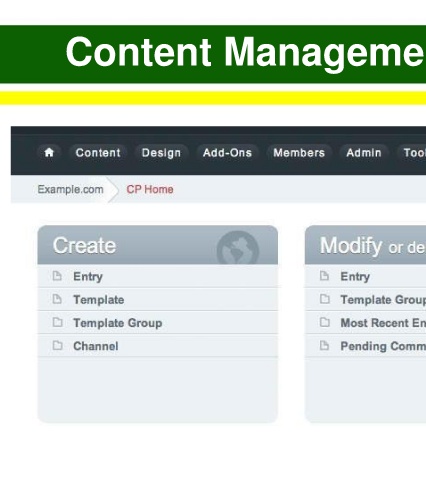
Task: Click the page icon next to Template
Action: point(57,299)
